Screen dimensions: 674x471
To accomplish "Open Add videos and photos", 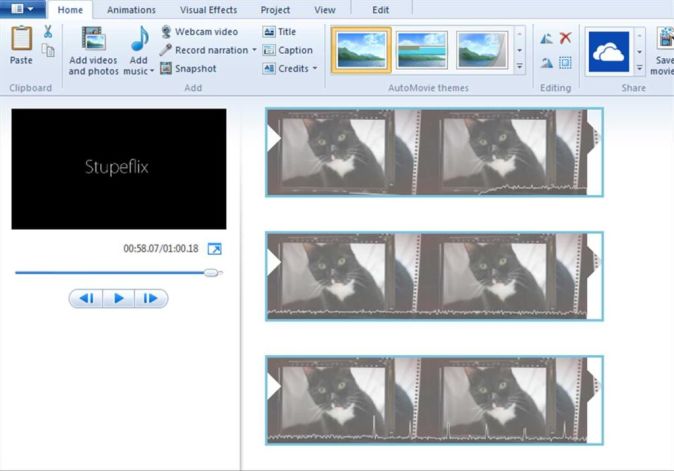I will 93,51.
